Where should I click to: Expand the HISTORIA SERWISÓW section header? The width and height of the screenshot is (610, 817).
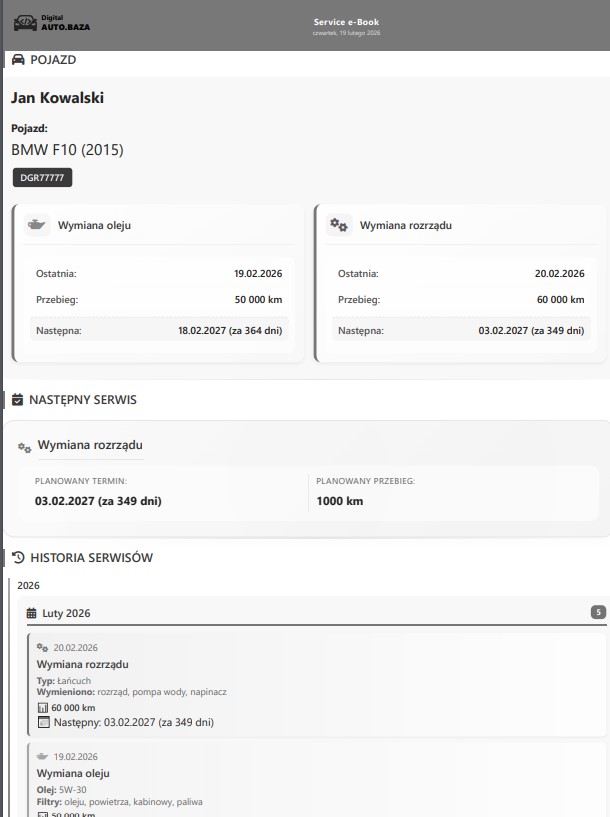pos(92,558)
